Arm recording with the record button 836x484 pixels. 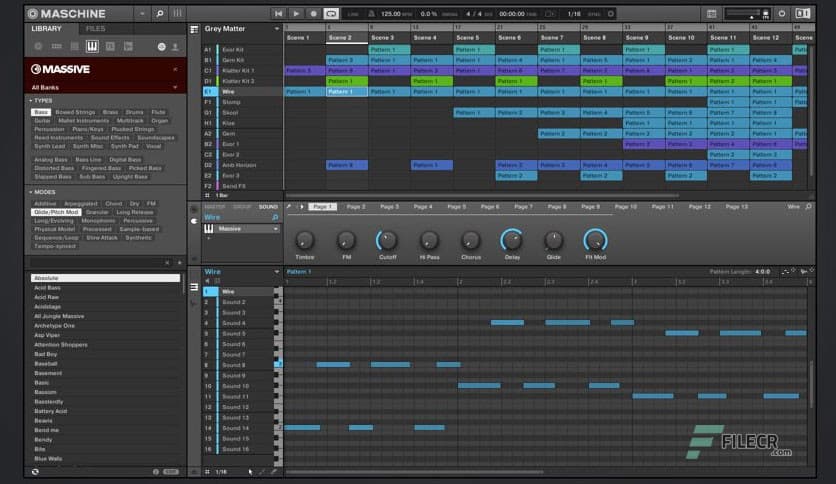pos(314,14)
